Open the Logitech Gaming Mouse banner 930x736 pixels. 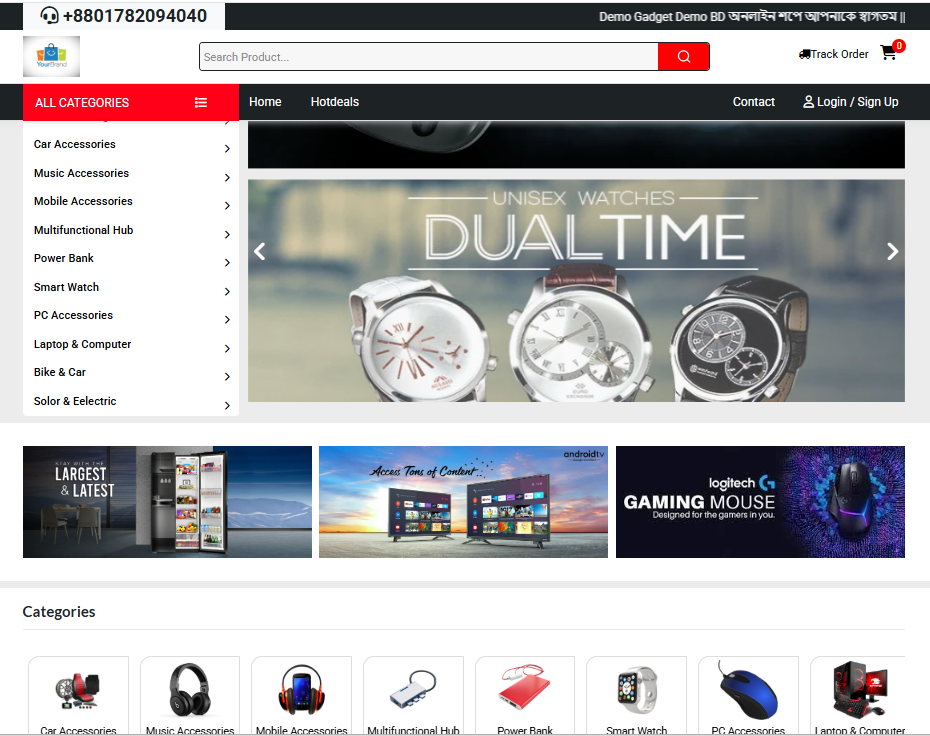760,502
